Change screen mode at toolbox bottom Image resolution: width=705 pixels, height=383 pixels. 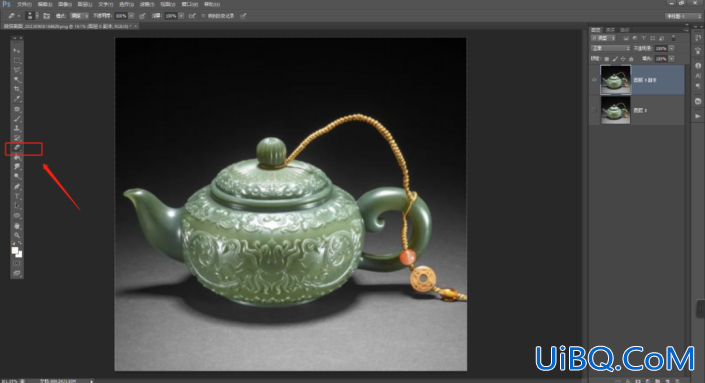17,273
